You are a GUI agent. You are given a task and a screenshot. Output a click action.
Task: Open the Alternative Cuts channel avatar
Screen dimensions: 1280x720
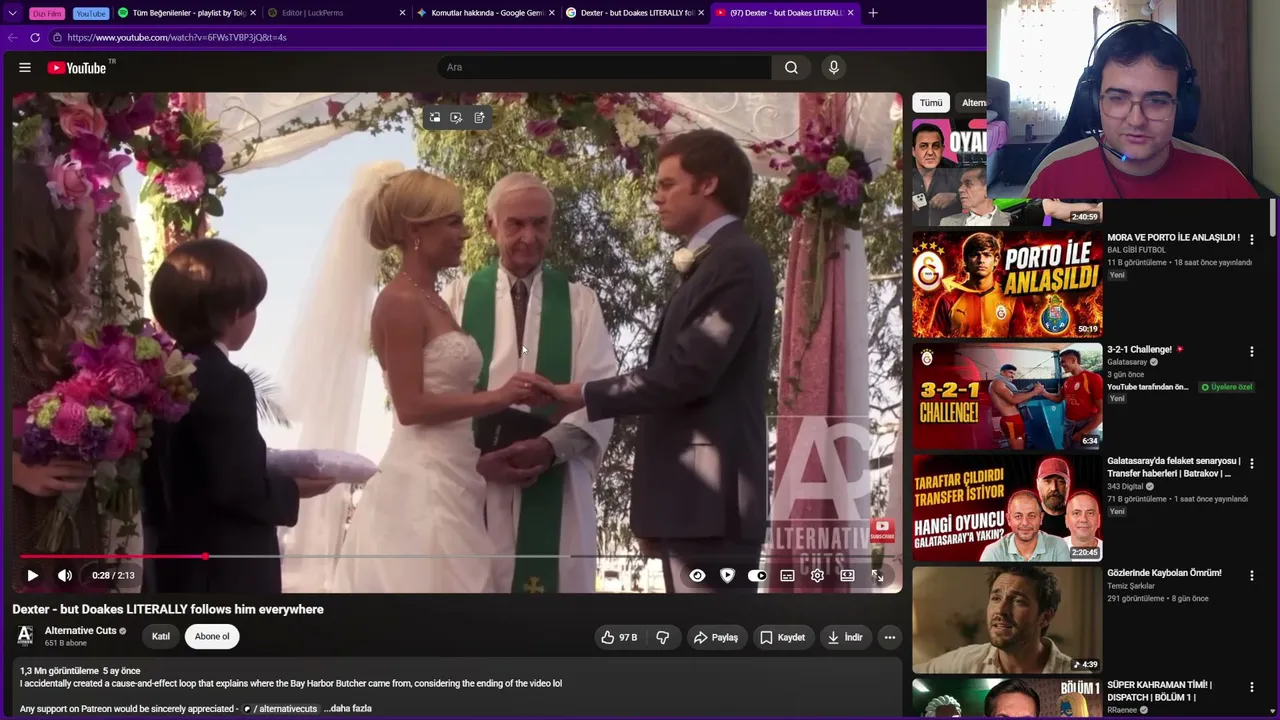[x=25, y=636]
